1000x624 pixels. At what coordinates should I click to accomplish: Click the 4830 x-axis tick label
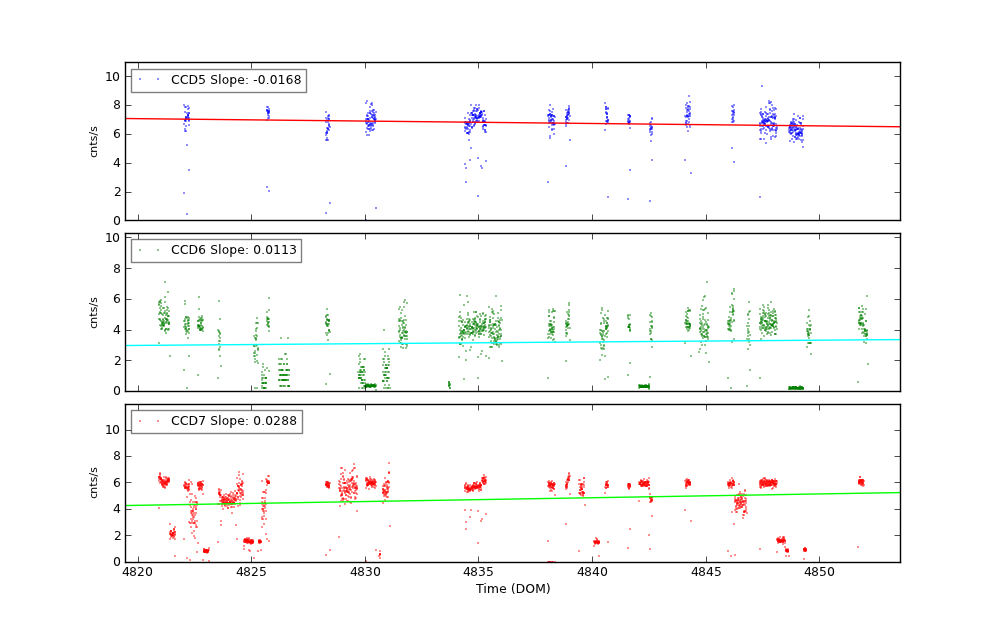coord(365,572)
